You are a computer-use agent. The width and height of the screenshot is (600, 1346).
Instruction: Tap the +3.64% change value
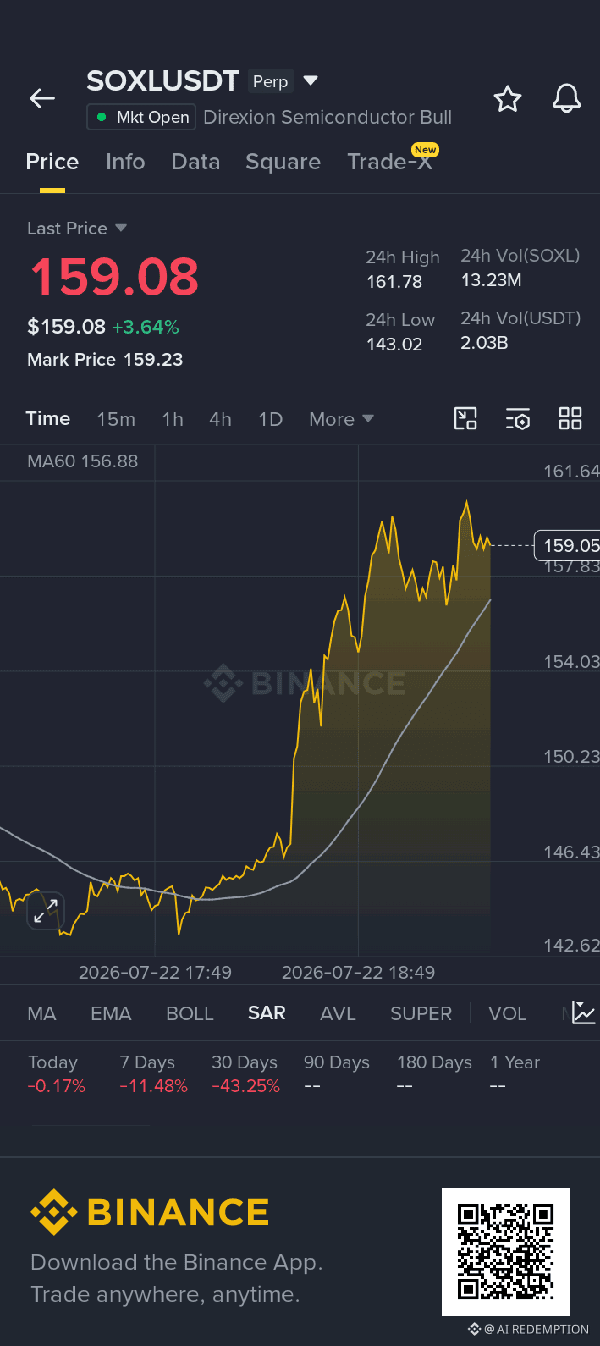coord(146,326)
